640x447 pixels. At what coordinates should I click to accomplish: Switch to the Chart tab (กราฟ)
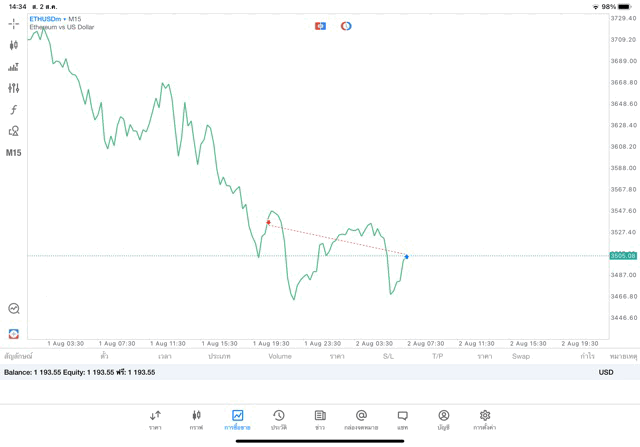[196, 419]
